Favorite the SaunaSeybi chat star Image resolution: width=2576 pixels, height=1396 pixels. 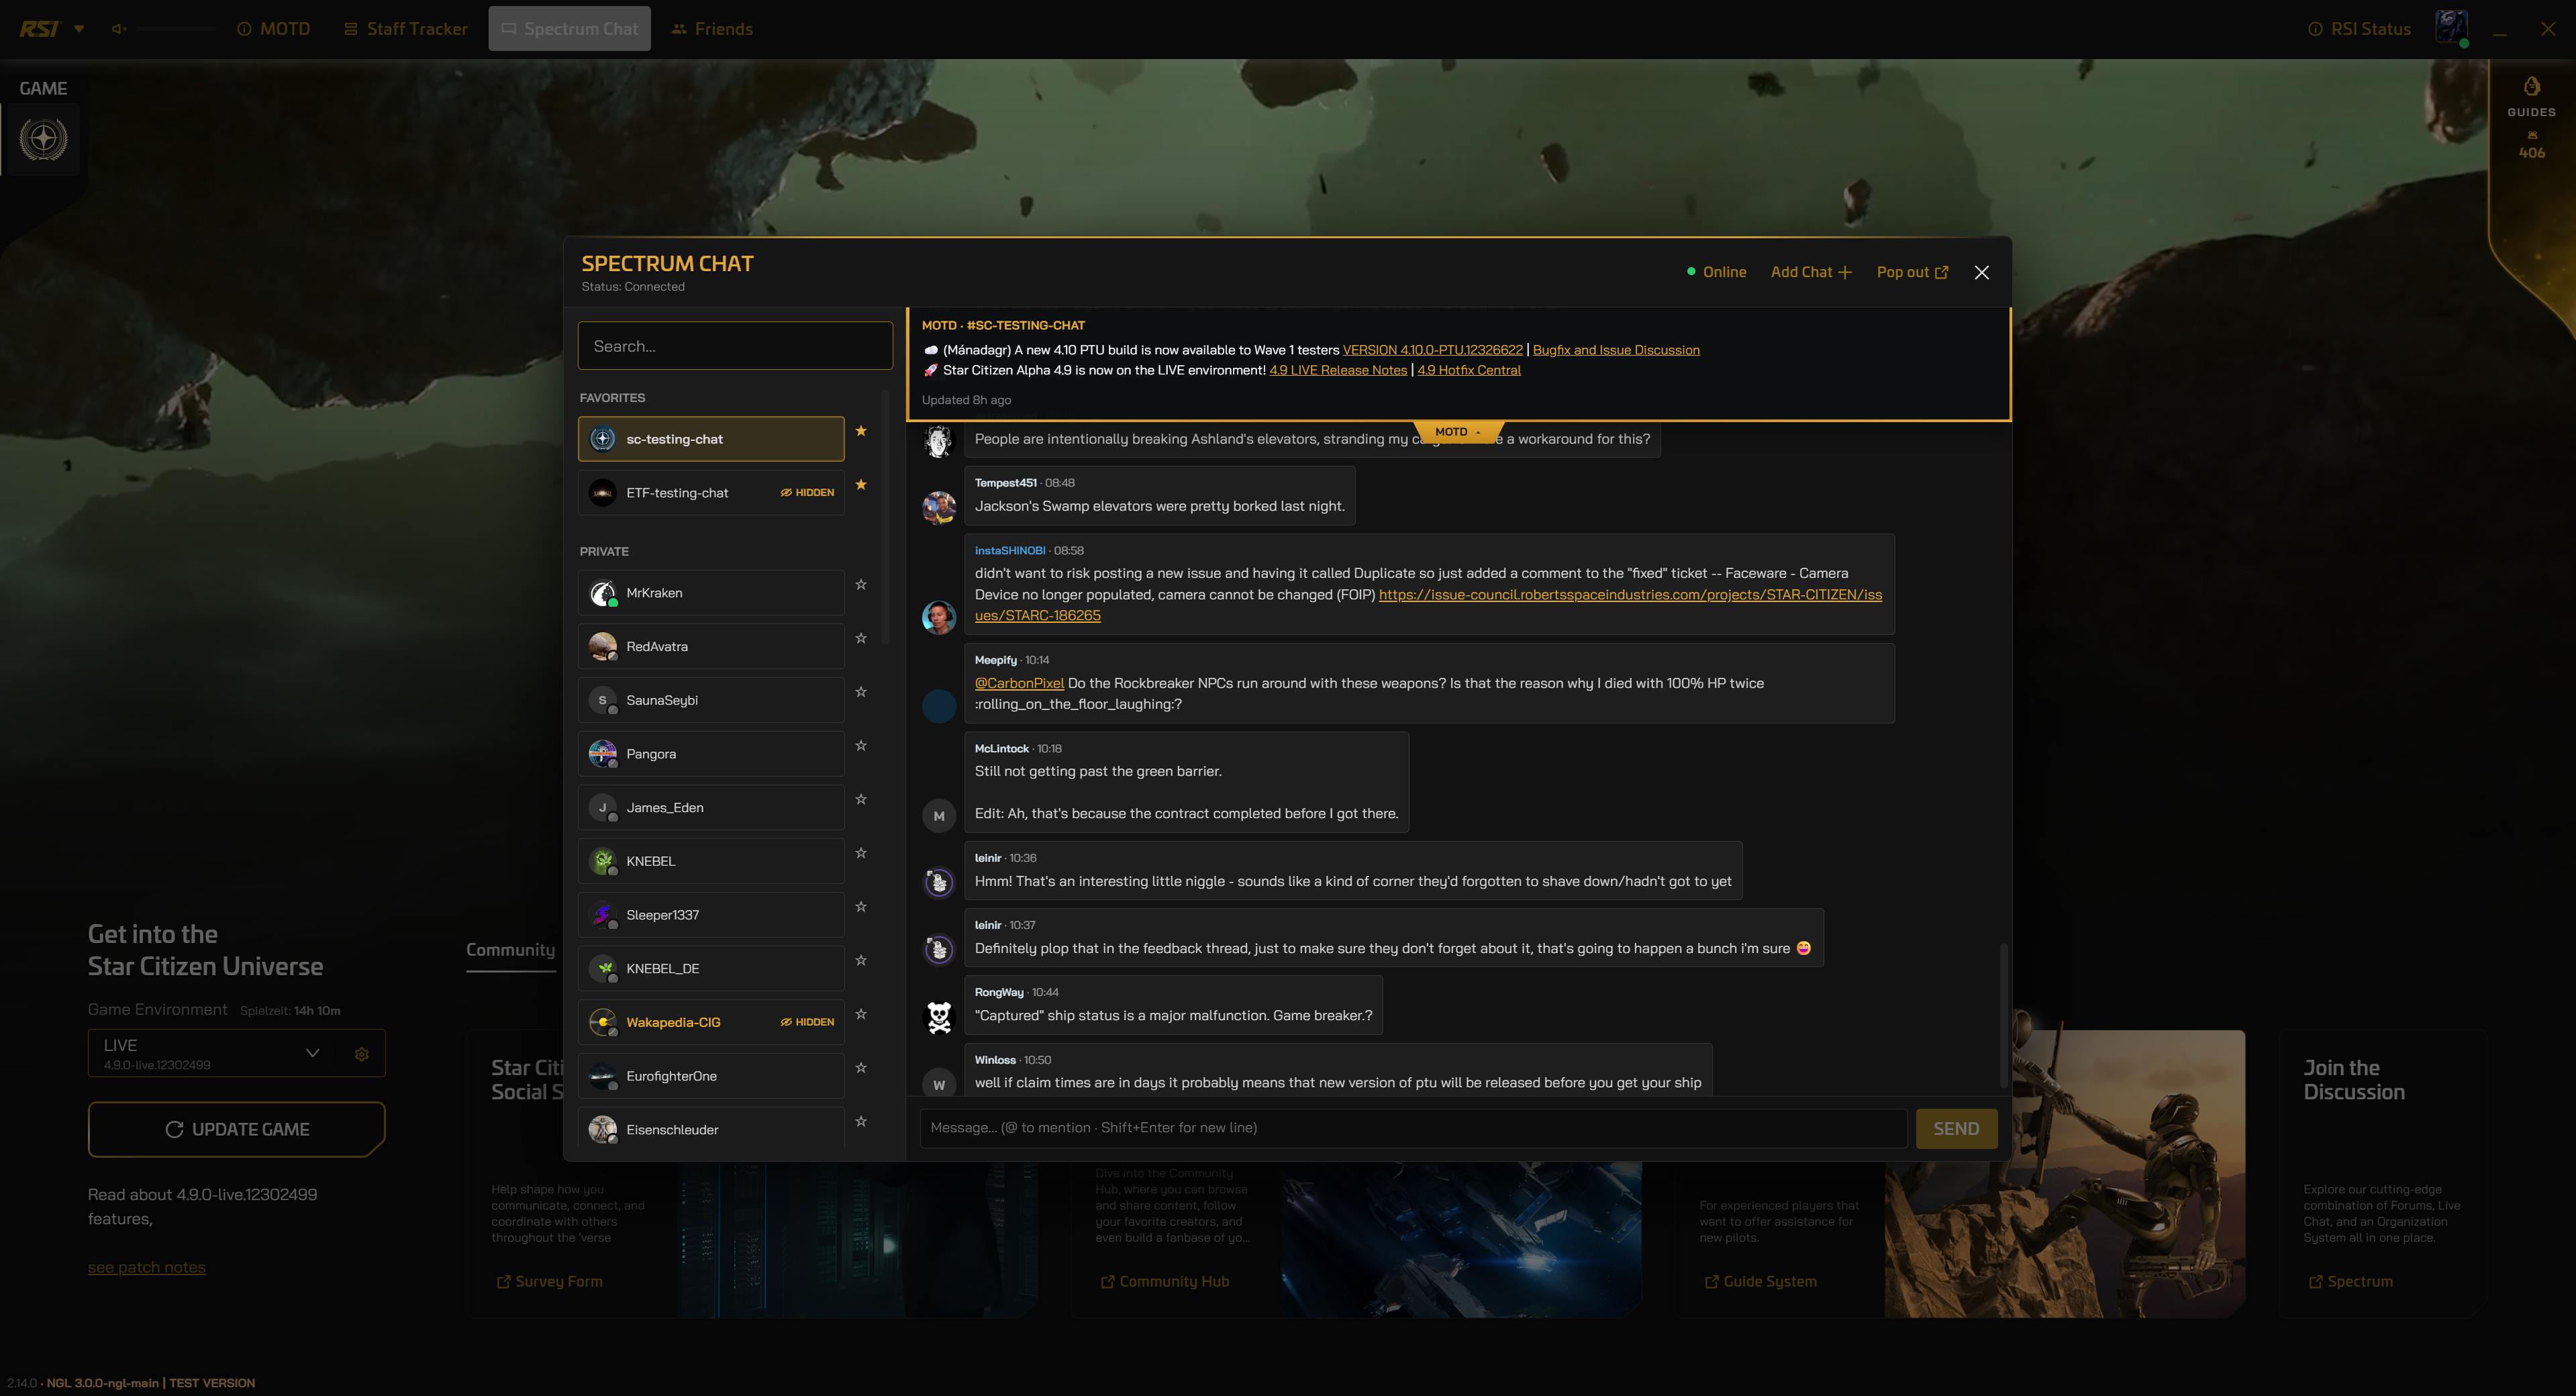(x=861, y=692)
